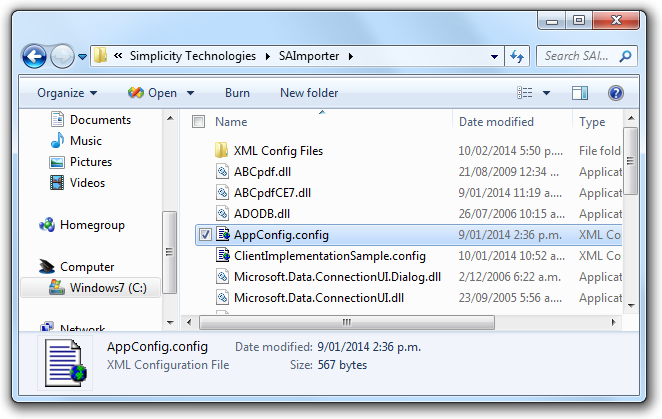Click the AppConfig.config file icon in list
Screen dimensions: 662x419
coord(223,234)
